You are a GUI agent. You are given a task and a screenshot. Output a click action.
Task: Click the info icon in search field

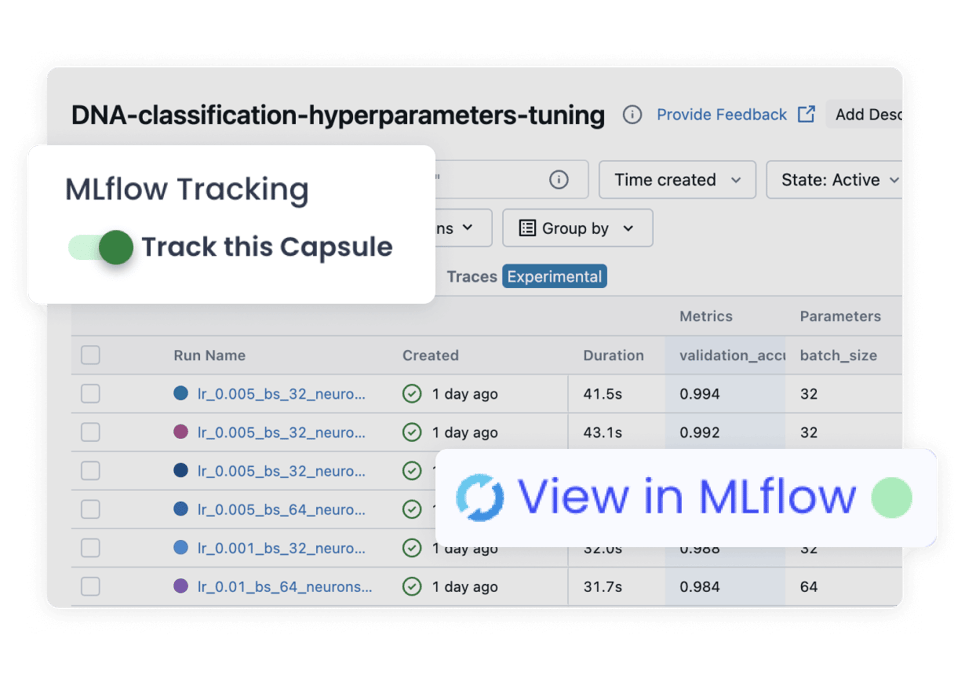pyautogui.click(x=559, y=180)
